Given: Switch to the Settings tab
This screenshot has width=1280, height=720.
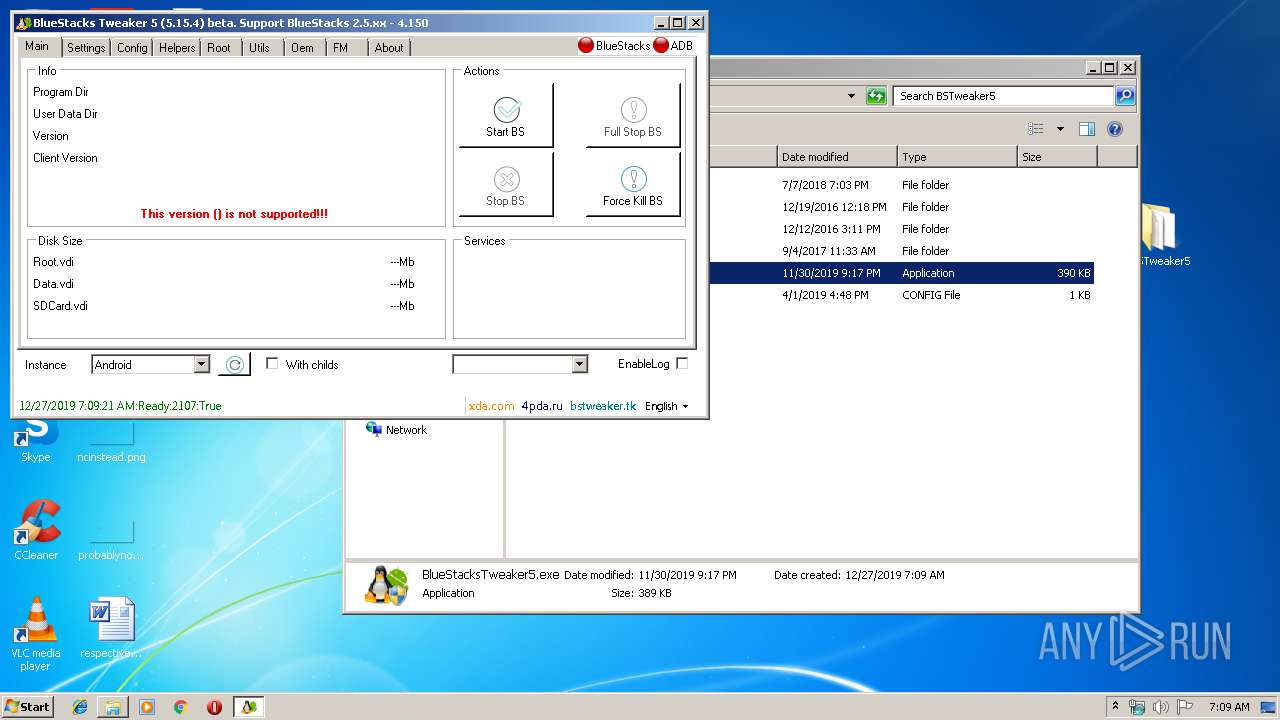Looking at the screenshot, I should (86, 47).
